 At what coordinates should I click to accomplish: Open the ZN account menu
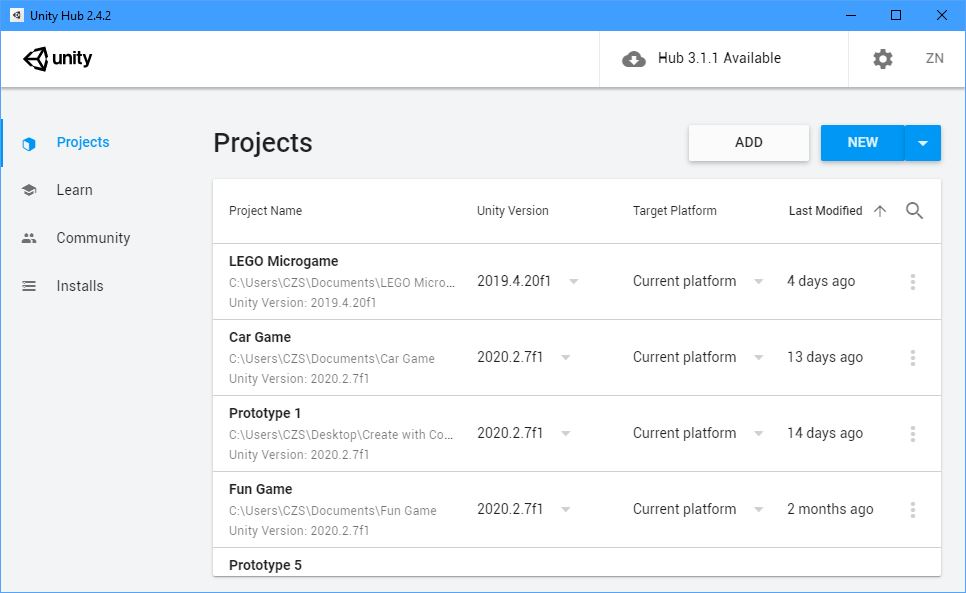pyautogui.click(x=934, y=59)
